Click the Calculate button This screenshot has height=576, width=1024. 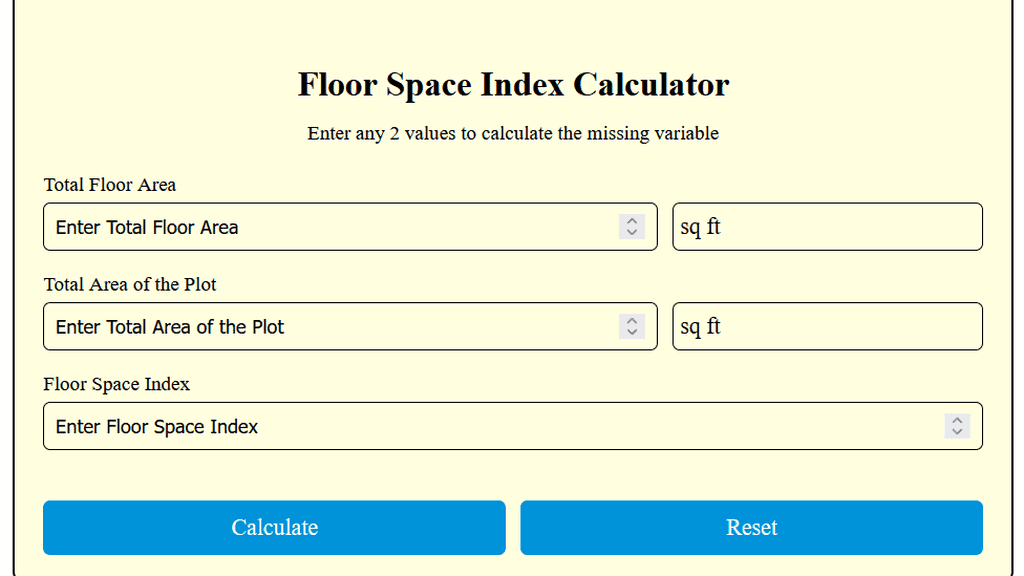(x=274, y=527)
